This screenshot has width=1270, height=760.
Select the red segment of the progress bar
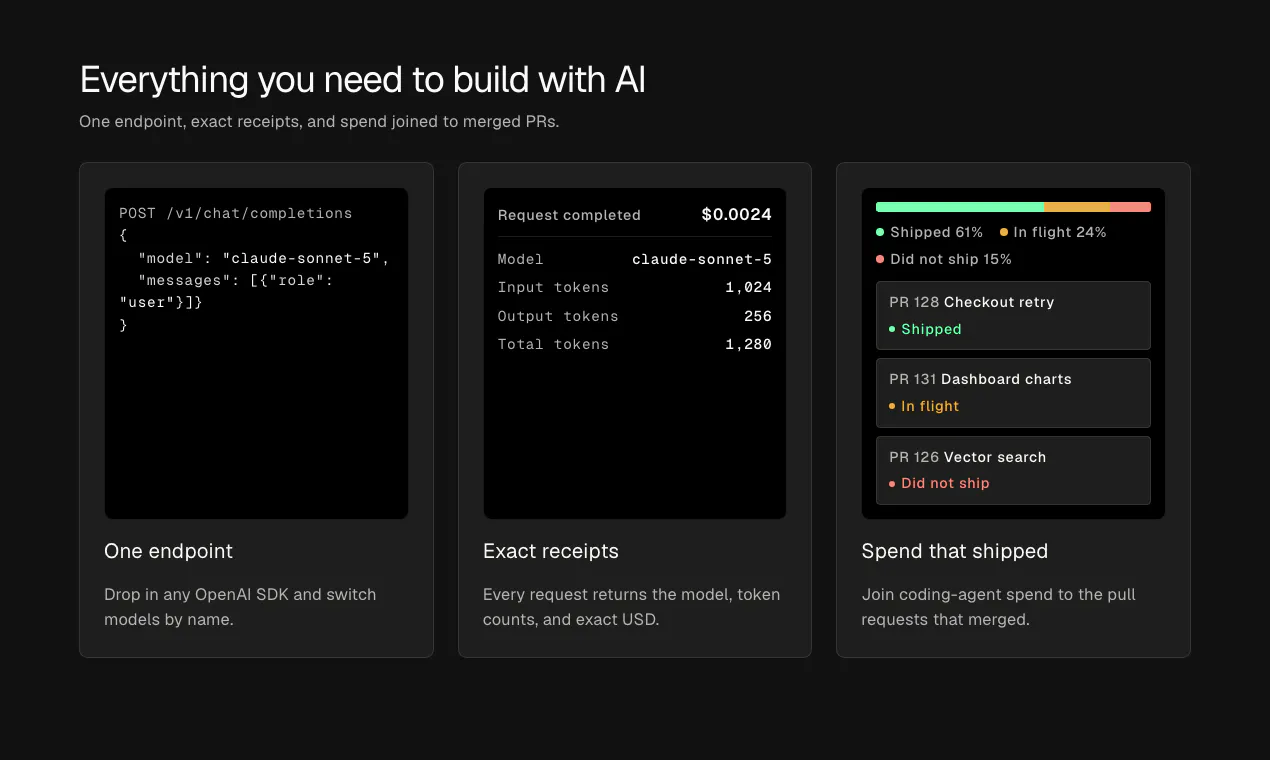1130,207
